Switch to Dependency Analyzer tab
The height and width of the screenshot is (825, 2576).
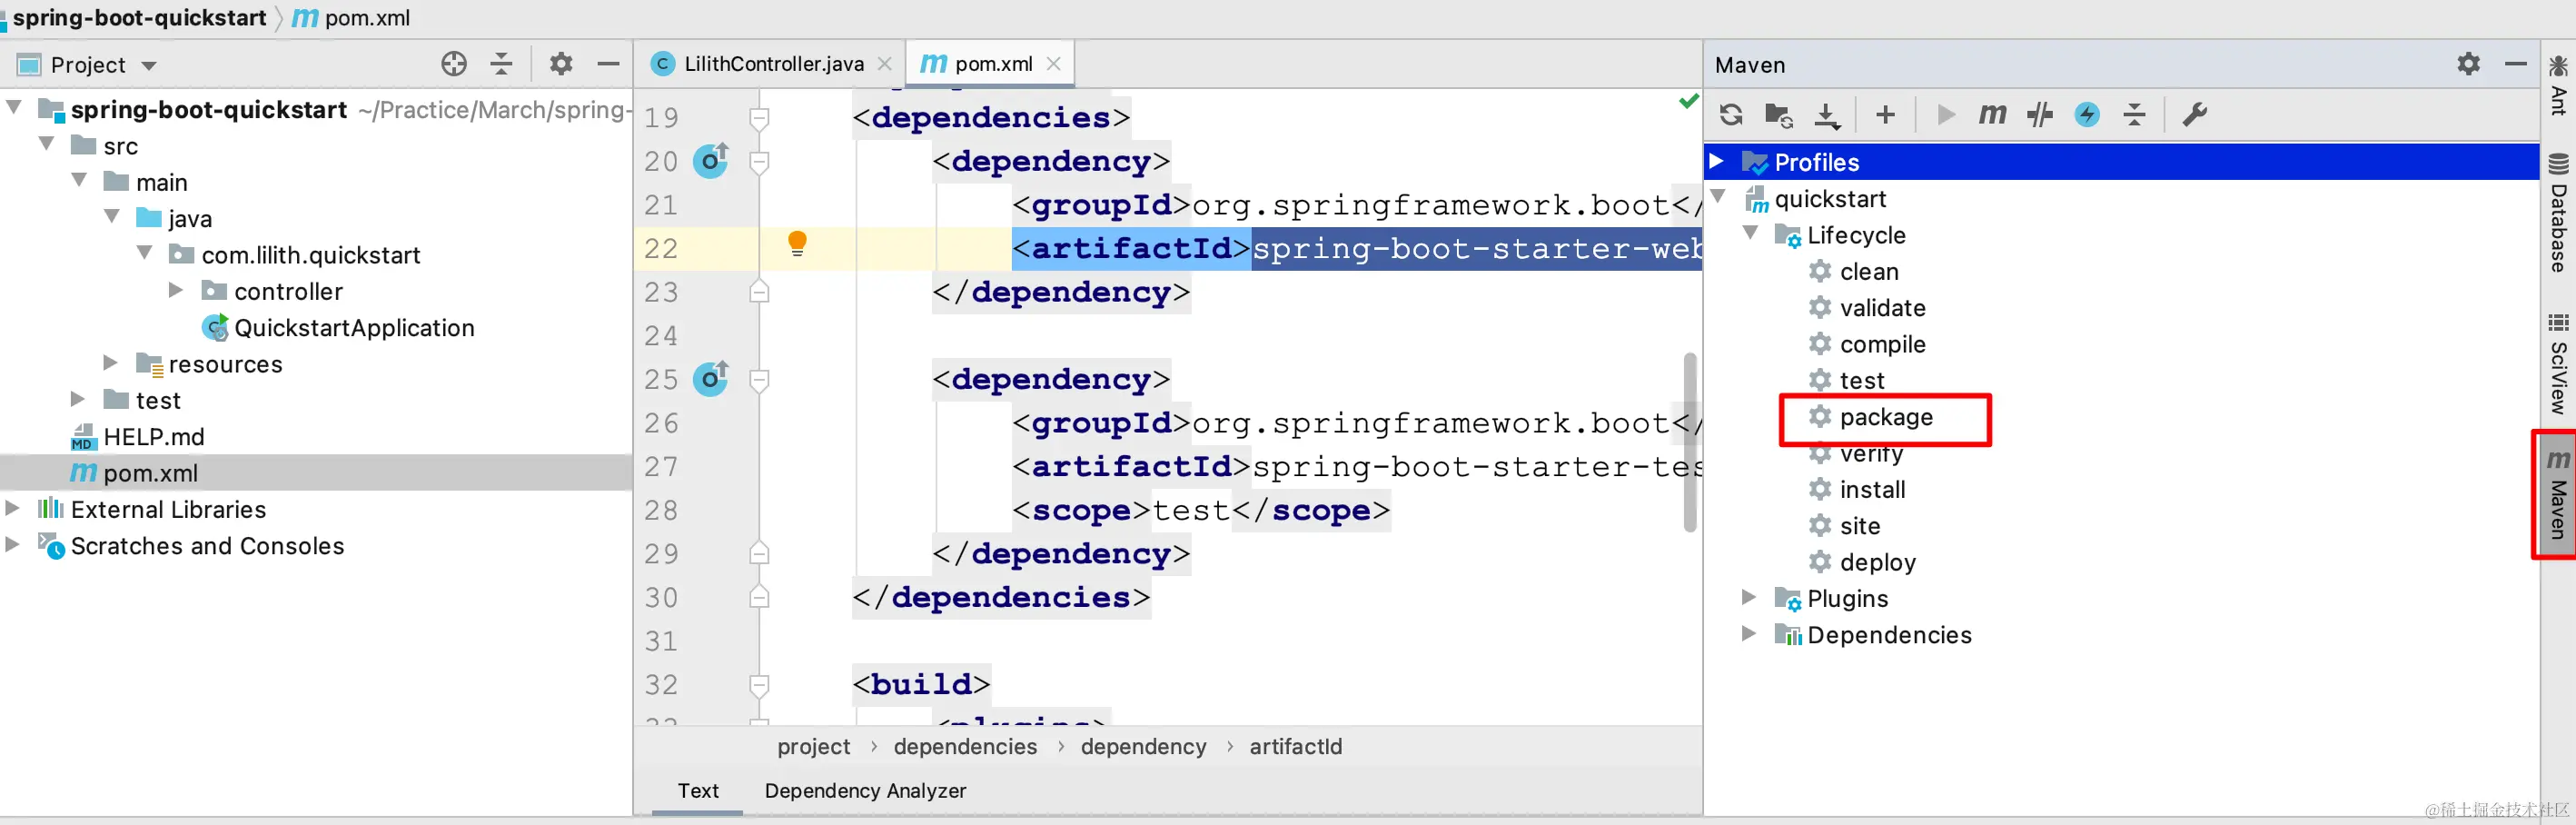pyautogui.click(x=865, y=791)
